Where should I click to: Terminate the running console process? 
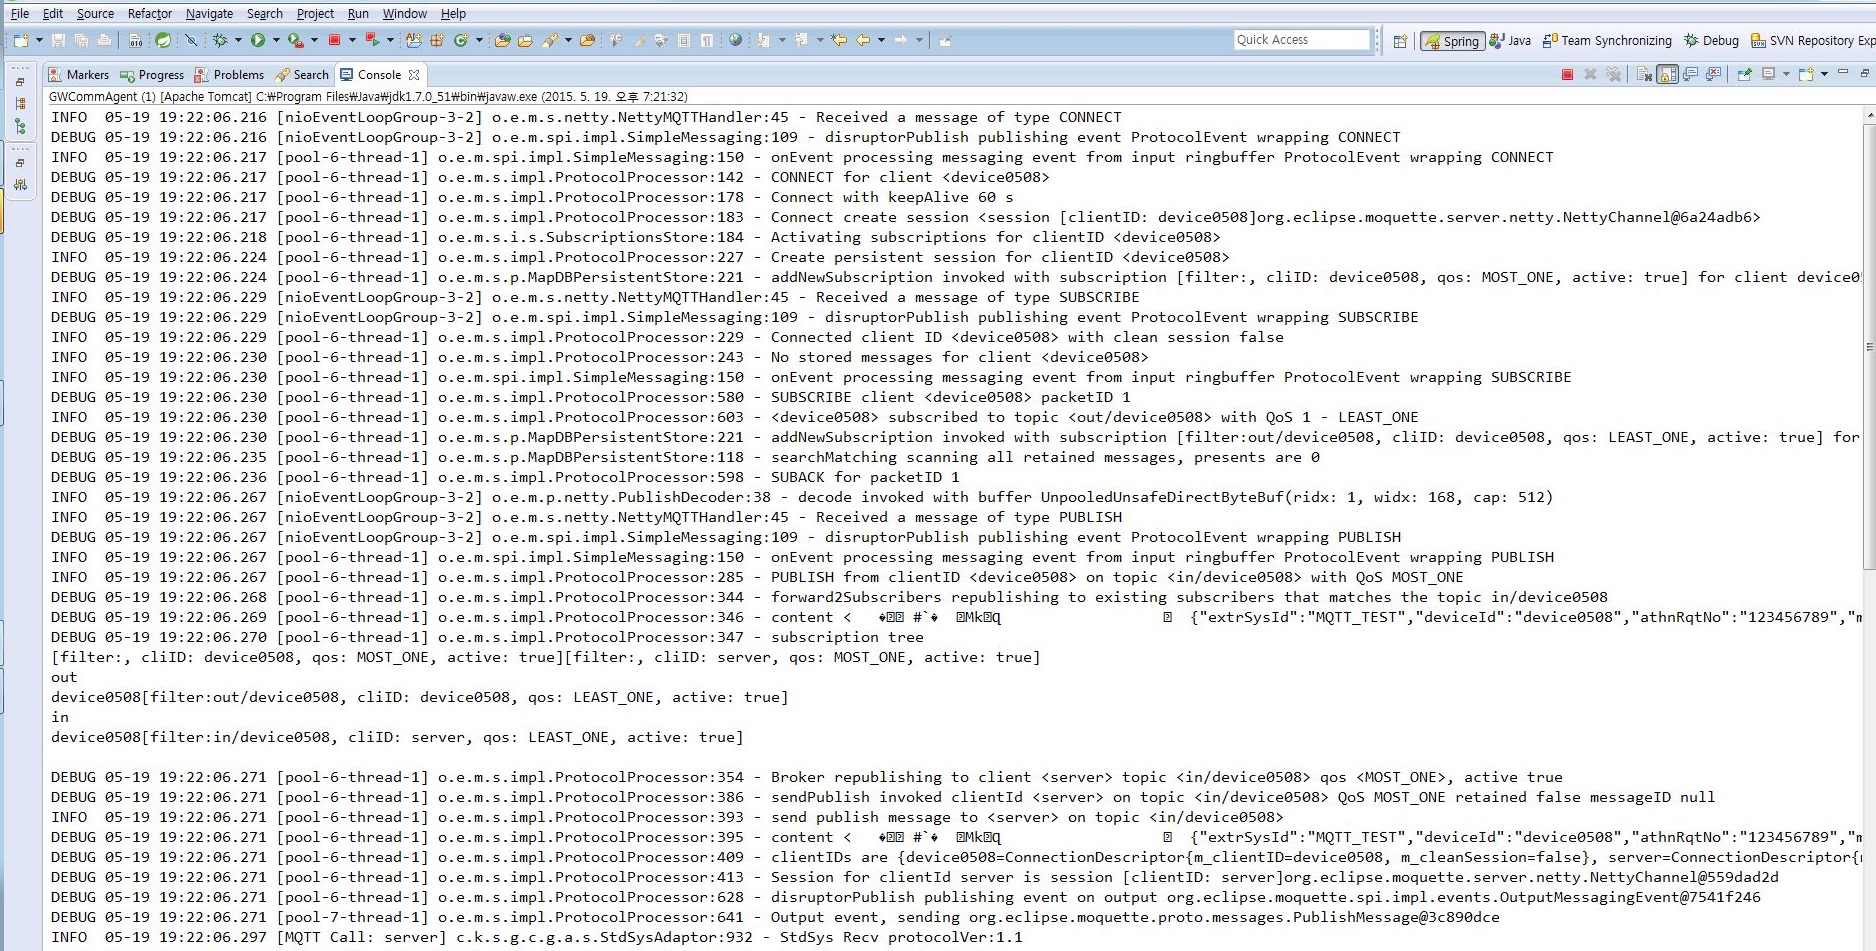click(x=1567, y=75)
